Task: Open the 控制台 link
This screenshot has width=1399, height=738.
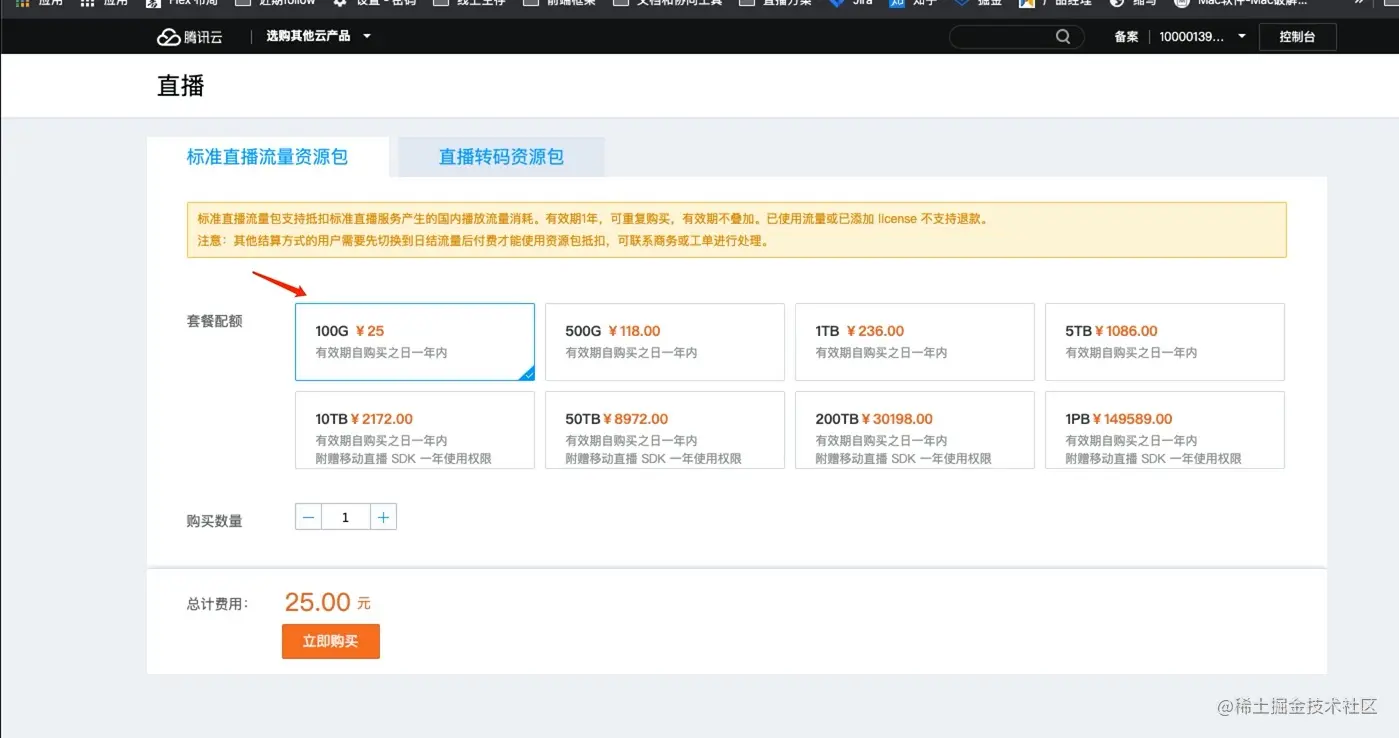Action: coord(1297,36)
